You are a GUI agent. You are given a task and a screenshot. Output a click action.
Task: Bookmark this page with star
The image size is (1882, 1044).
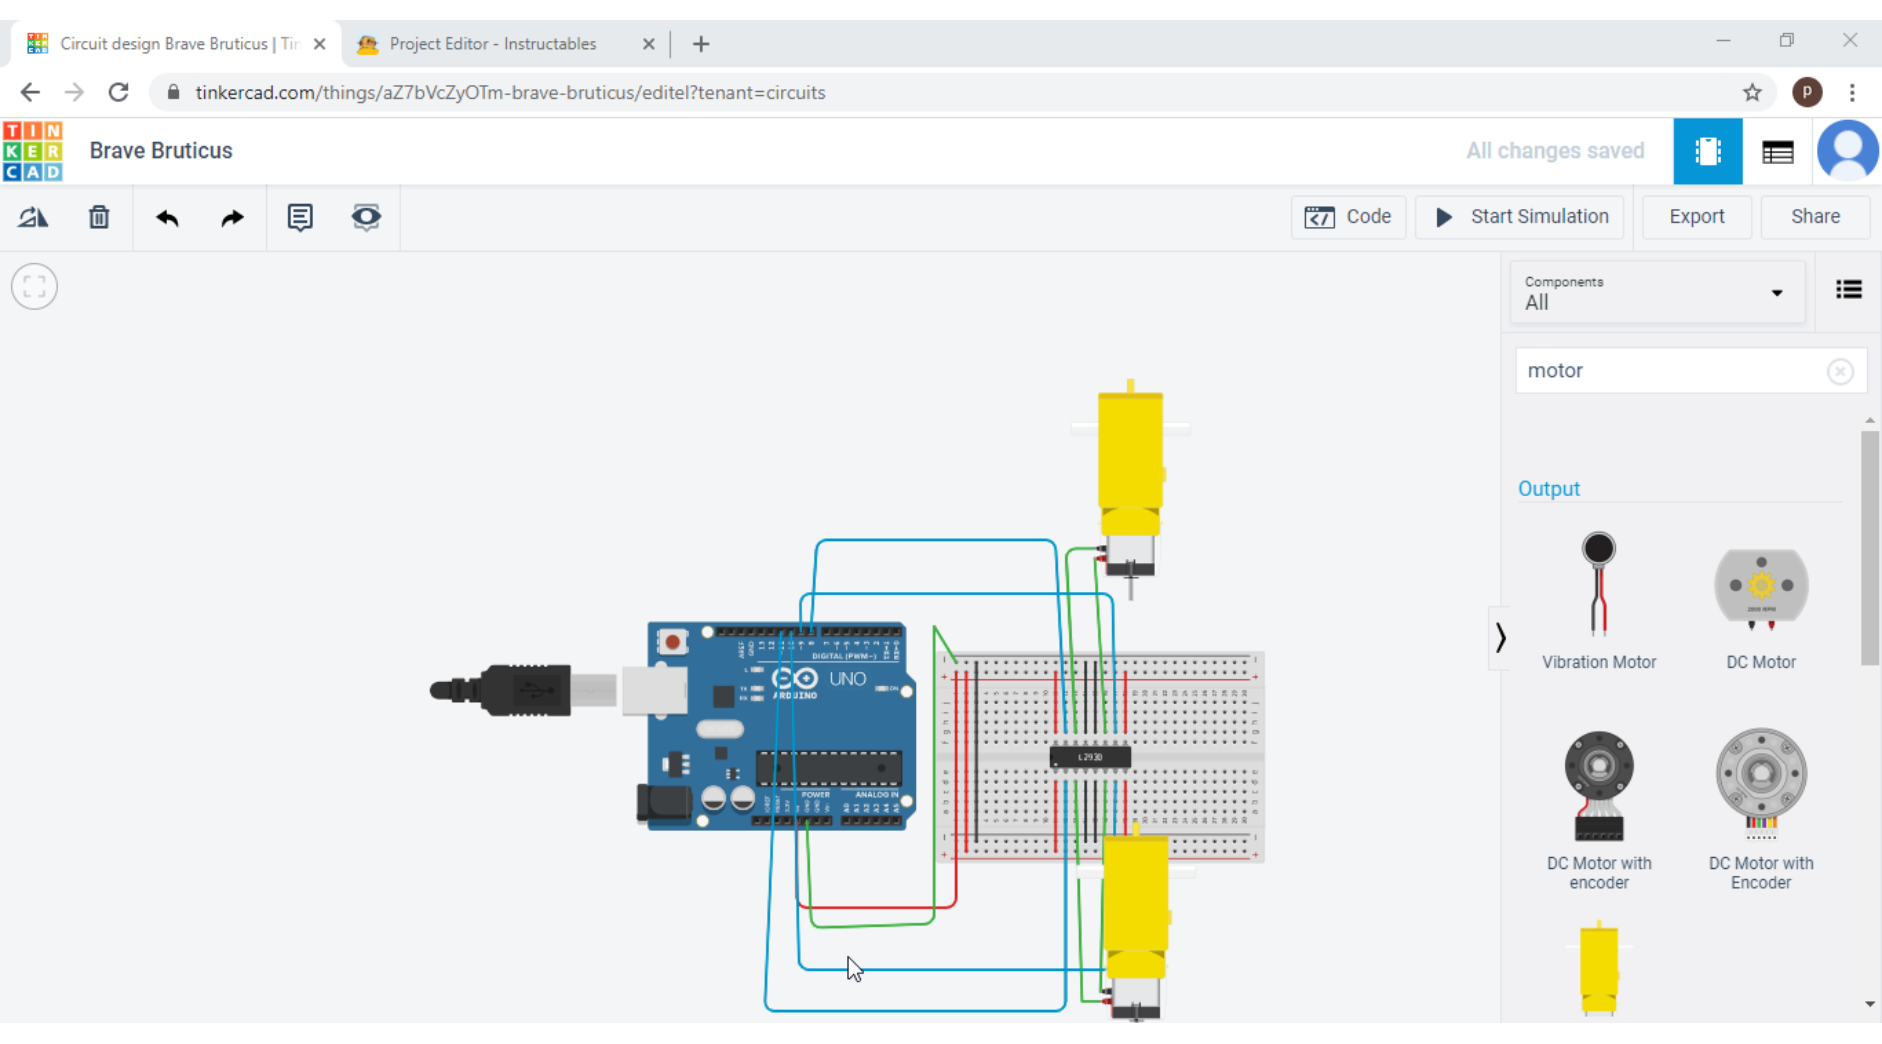click(1752, 93)
